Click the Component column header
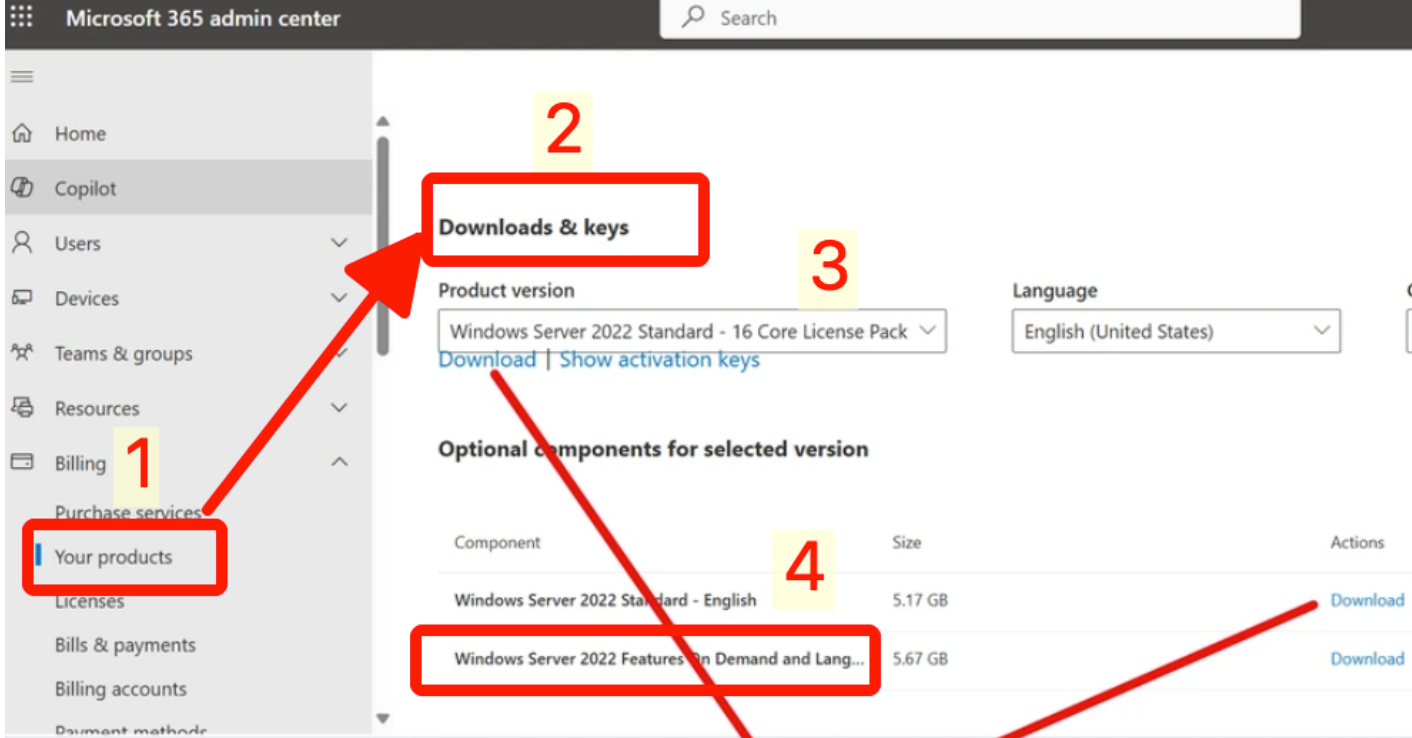The image size is (1412, 738). [497, 542]
